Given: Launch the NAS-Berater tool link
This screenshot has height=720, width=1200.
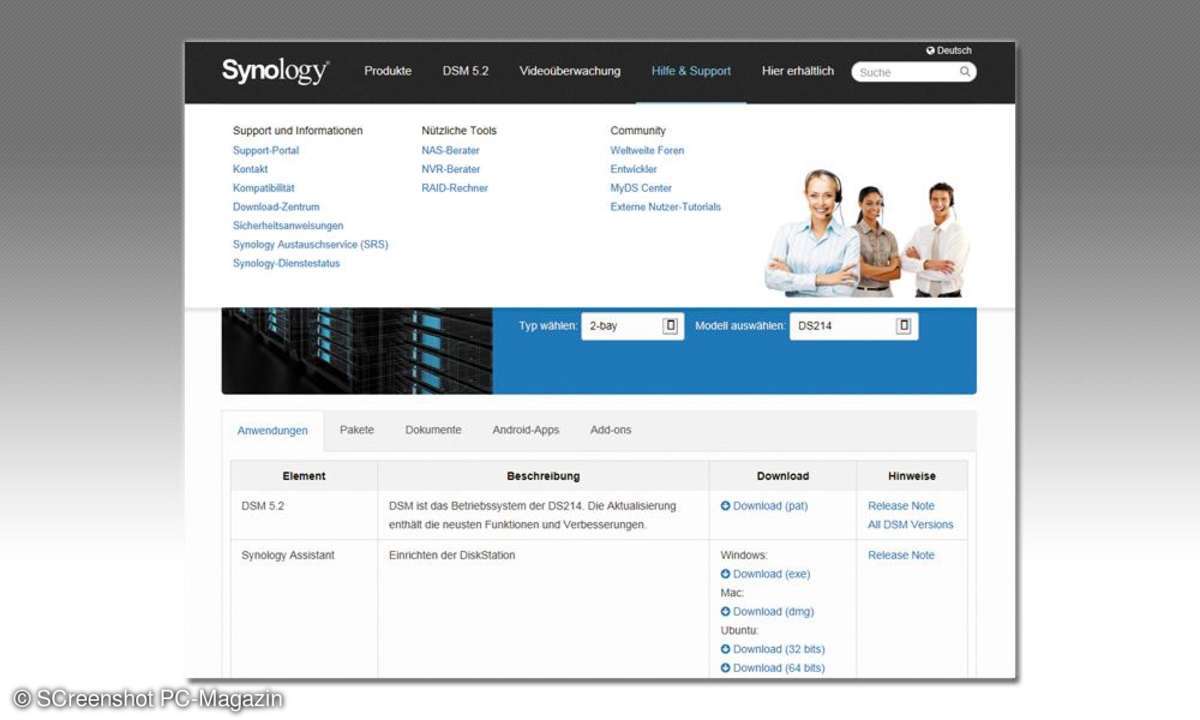Looking at the screenshot, I should [451, 151].
